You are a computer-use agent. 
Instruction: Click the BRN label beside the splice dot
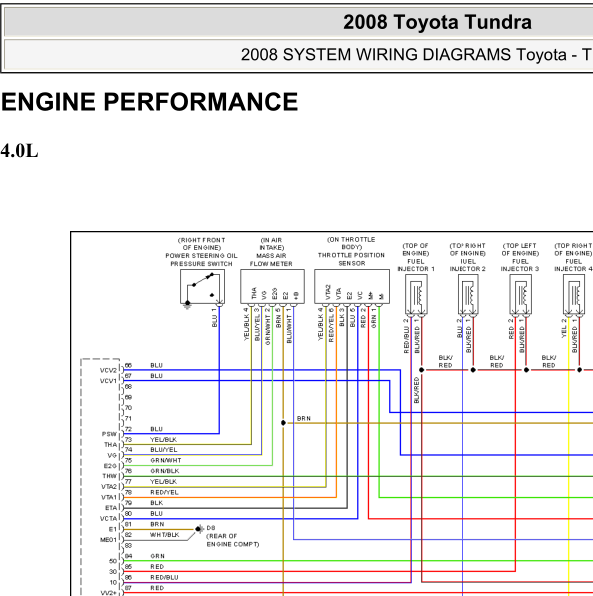click(304, 418)
